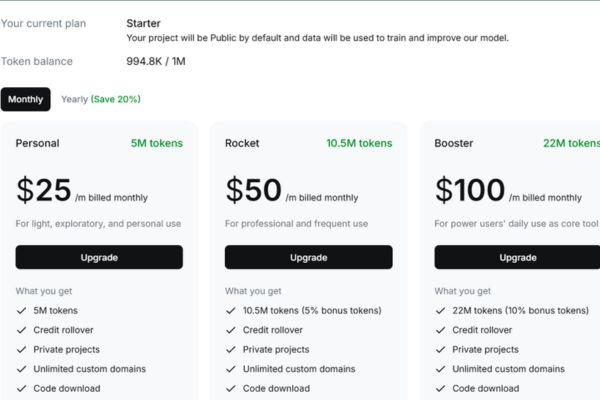Click the Starter current plan name

144,22
